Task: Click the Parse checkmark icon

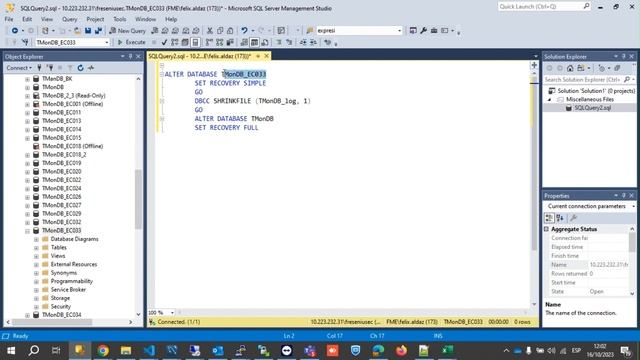Action: pyautogui.click(x=164, y=42)
